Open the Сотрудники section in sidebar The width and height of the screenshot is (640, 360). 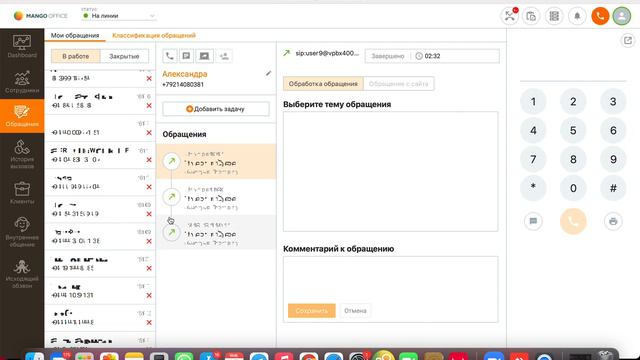point(22,82)
